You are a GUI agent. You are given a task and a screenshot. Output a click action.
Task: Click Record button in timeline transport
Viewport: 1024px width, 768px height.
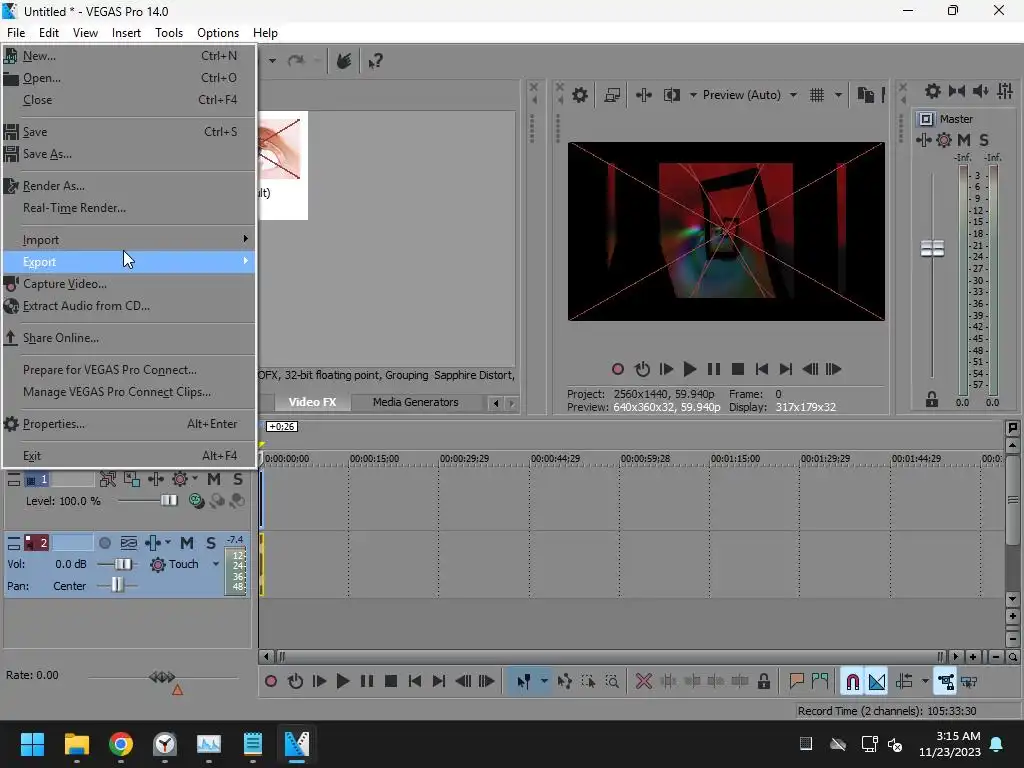(x=270, y=682)
